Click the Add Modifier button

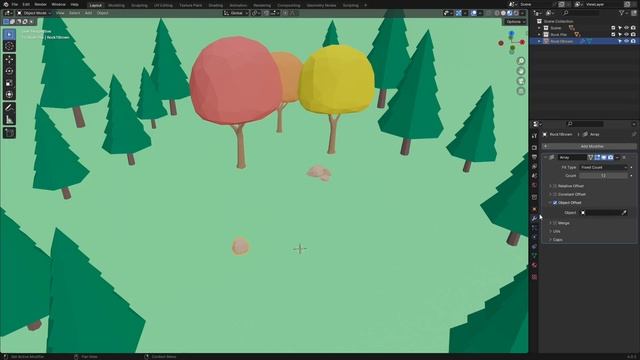tap(589, 146)
